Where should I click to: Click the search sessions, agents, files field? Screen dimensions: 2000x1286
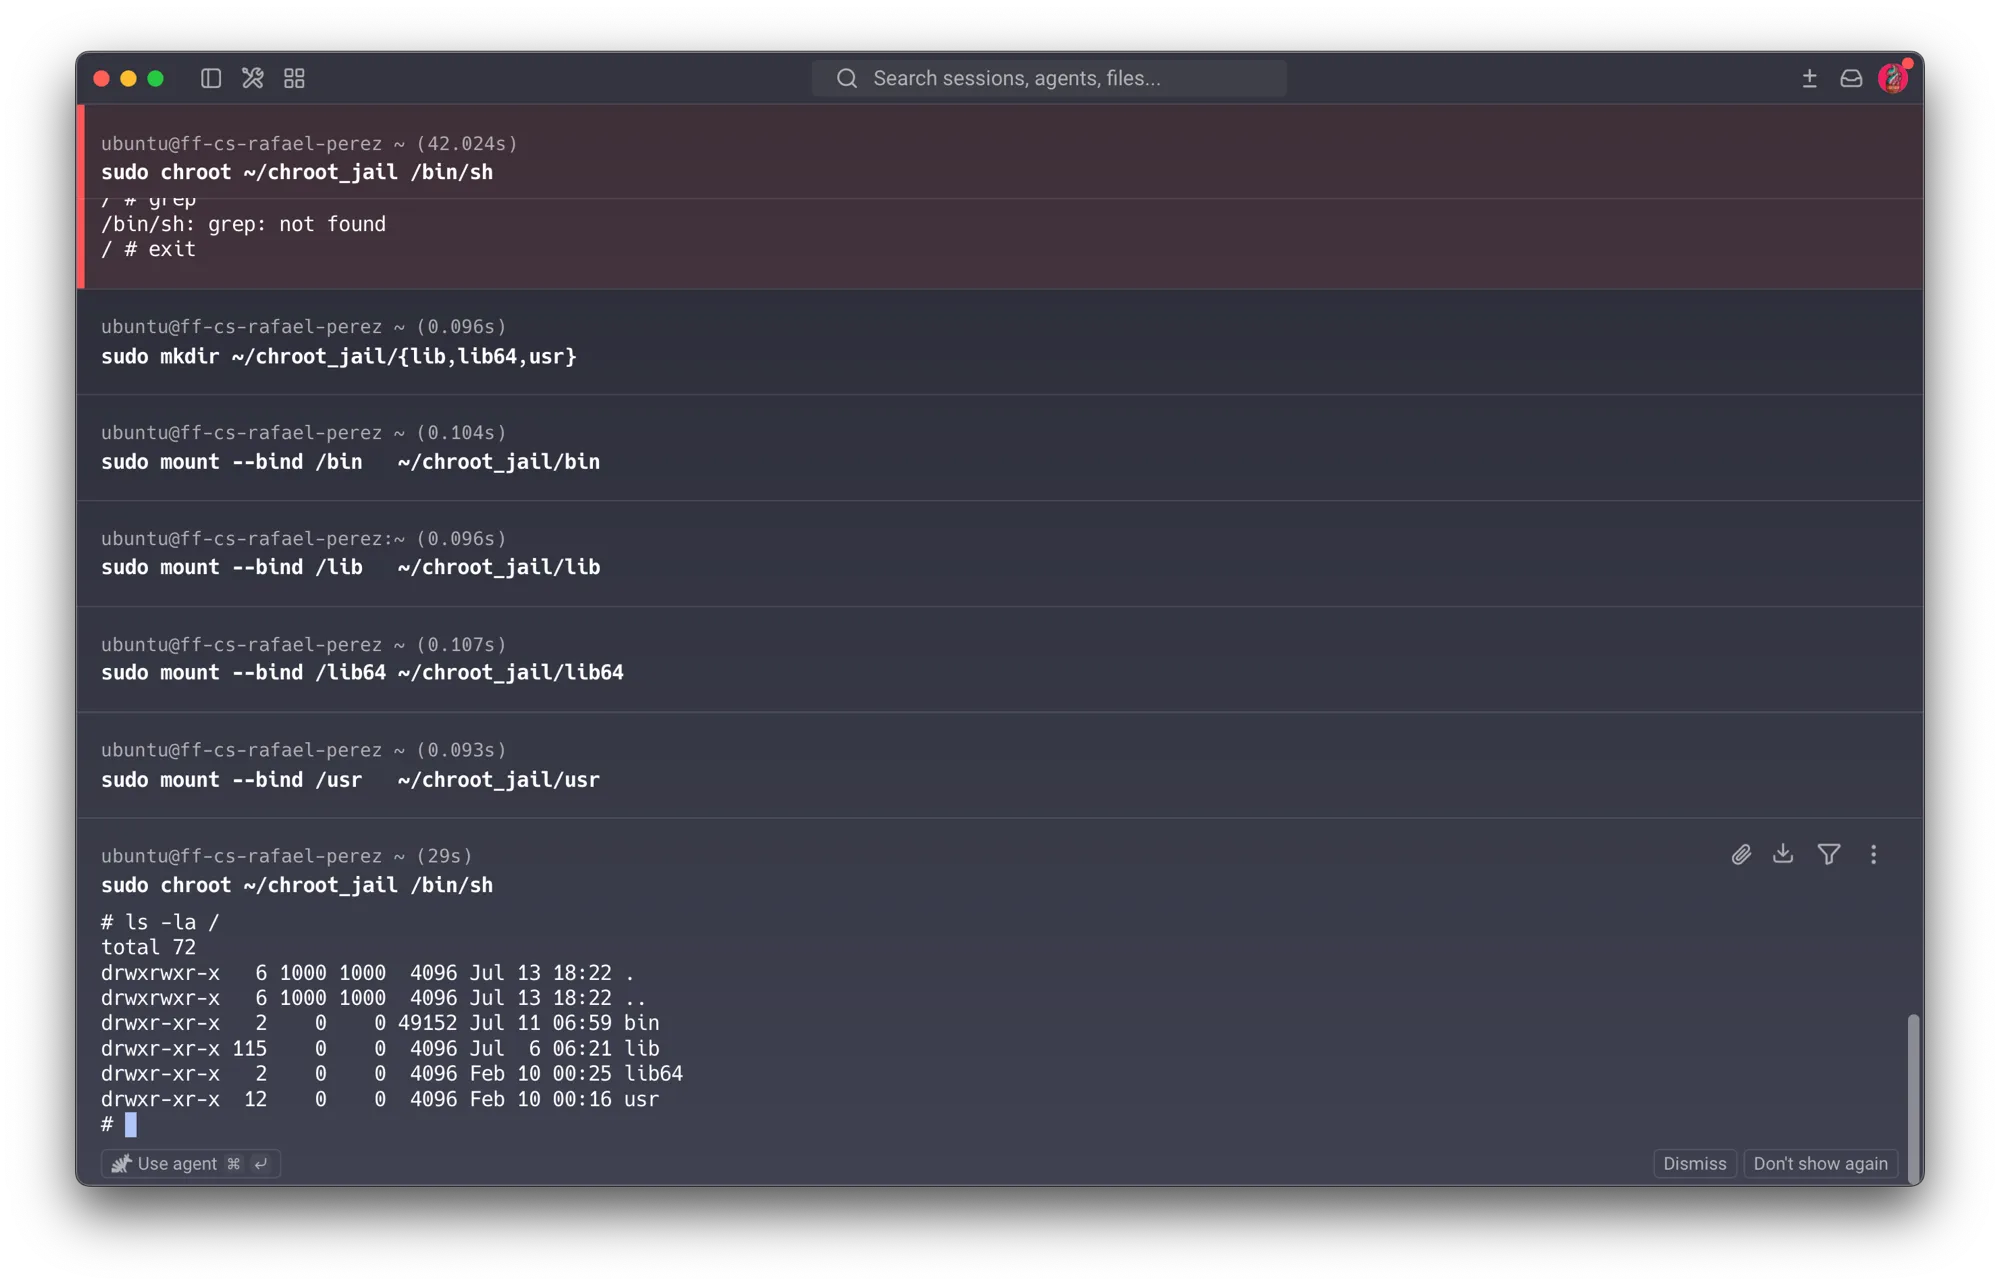pyautogui.click(x=1049, y=78)
